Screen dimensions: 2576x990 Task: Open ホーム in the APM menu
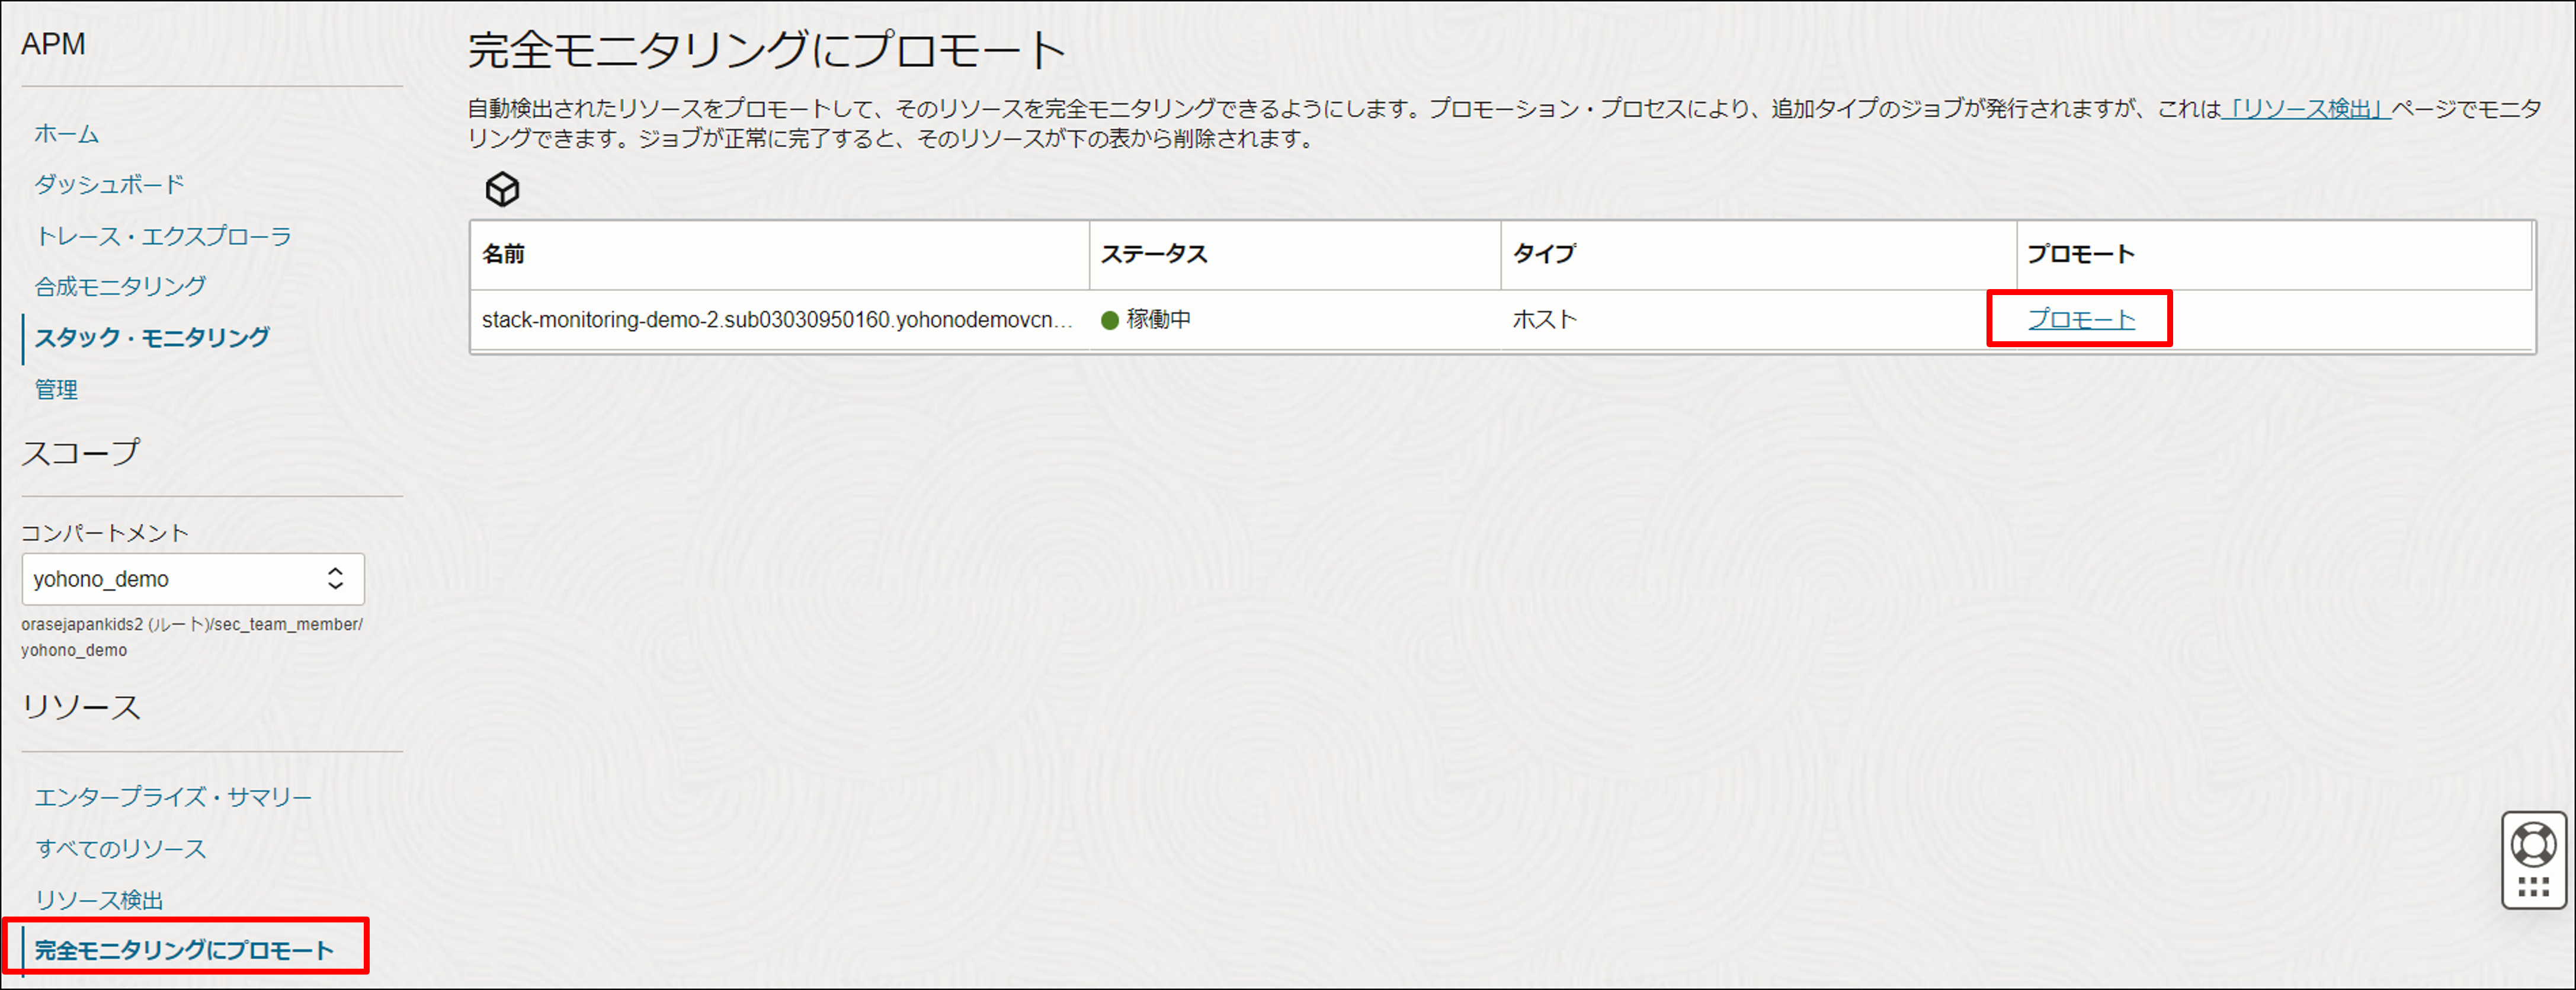click(x=66, y=134)
